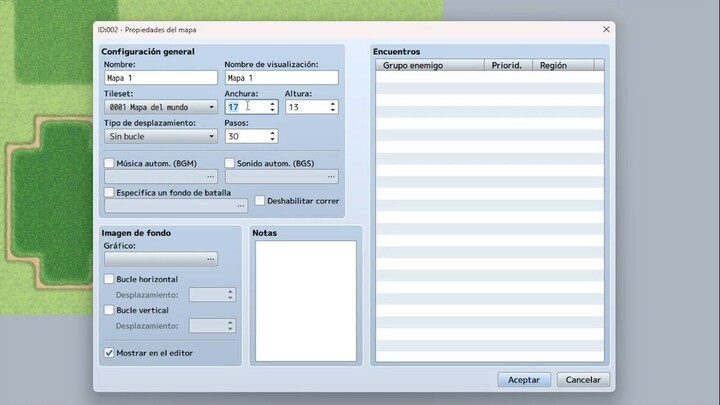The image size is (720, 405).
Task: Decrease Pasos with down arrow
Action: point(272,140)
